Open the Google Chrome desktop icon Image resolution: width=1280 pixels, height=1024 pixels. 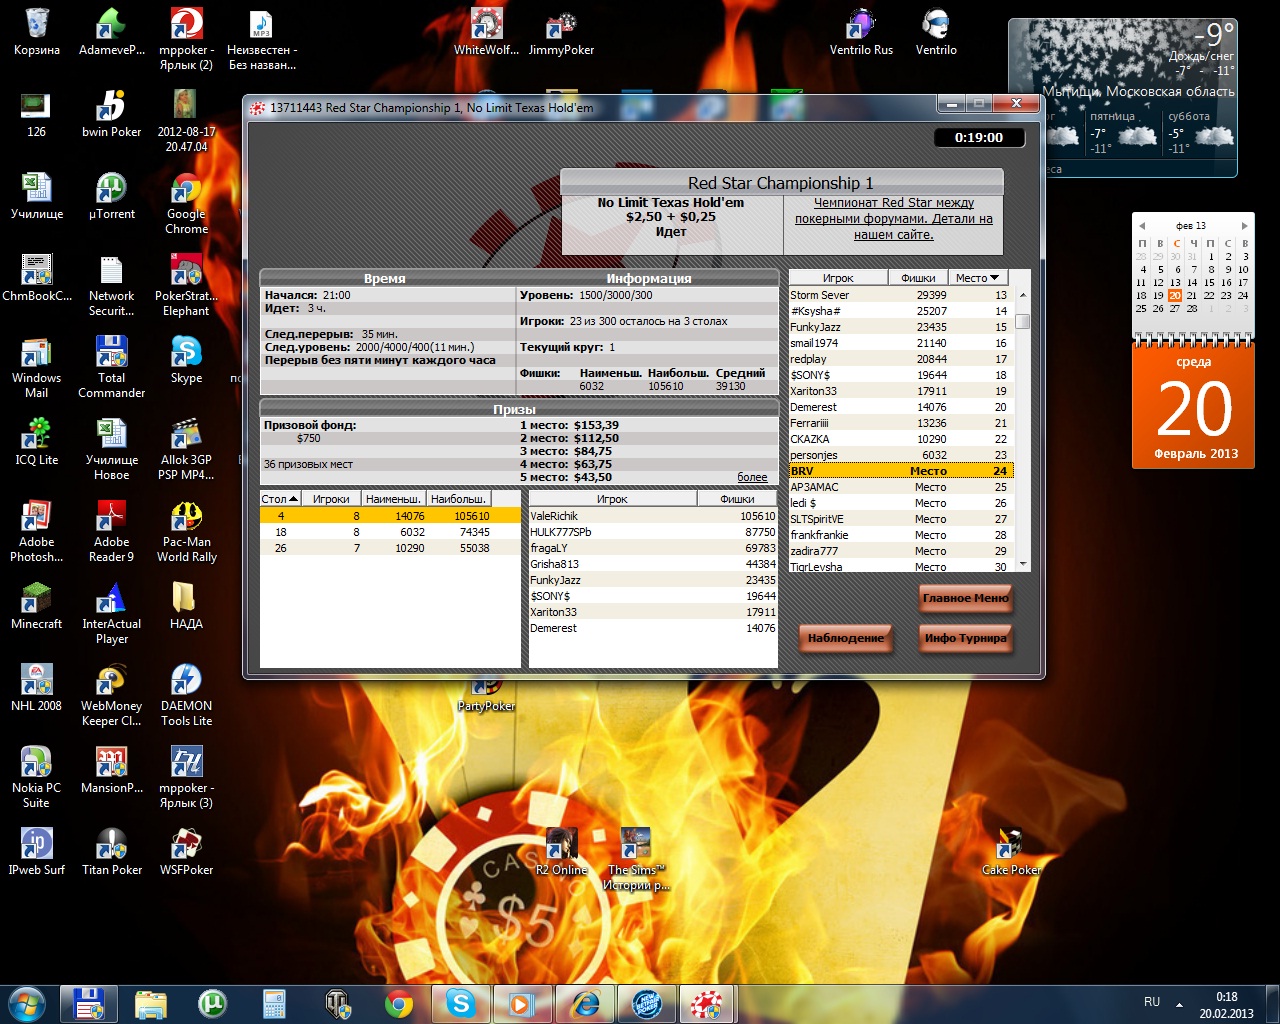186,190
